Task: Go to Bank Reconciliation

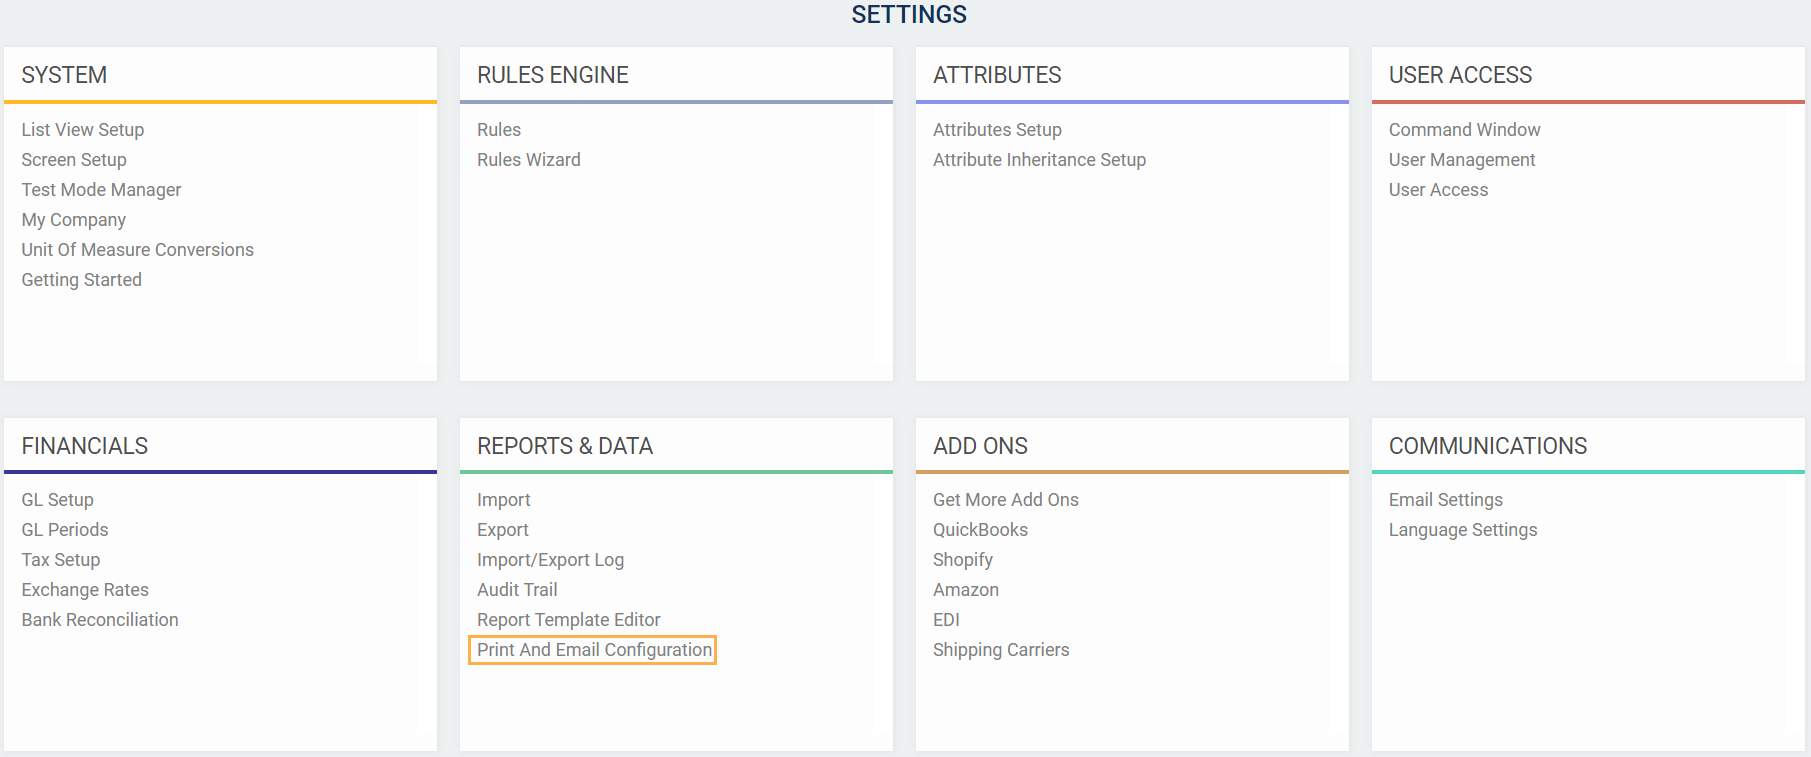Action: pyautogui.click(x=100, y=620)
